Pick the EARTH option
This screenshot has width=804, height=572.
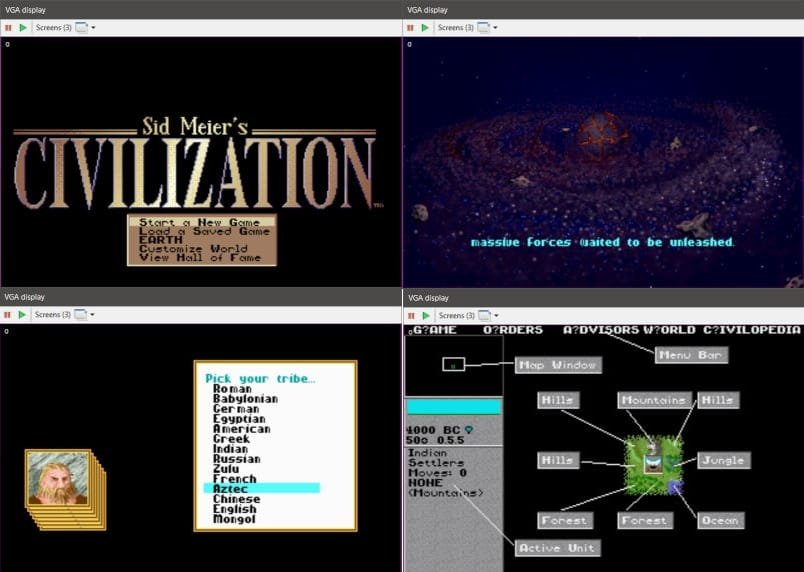202,240
